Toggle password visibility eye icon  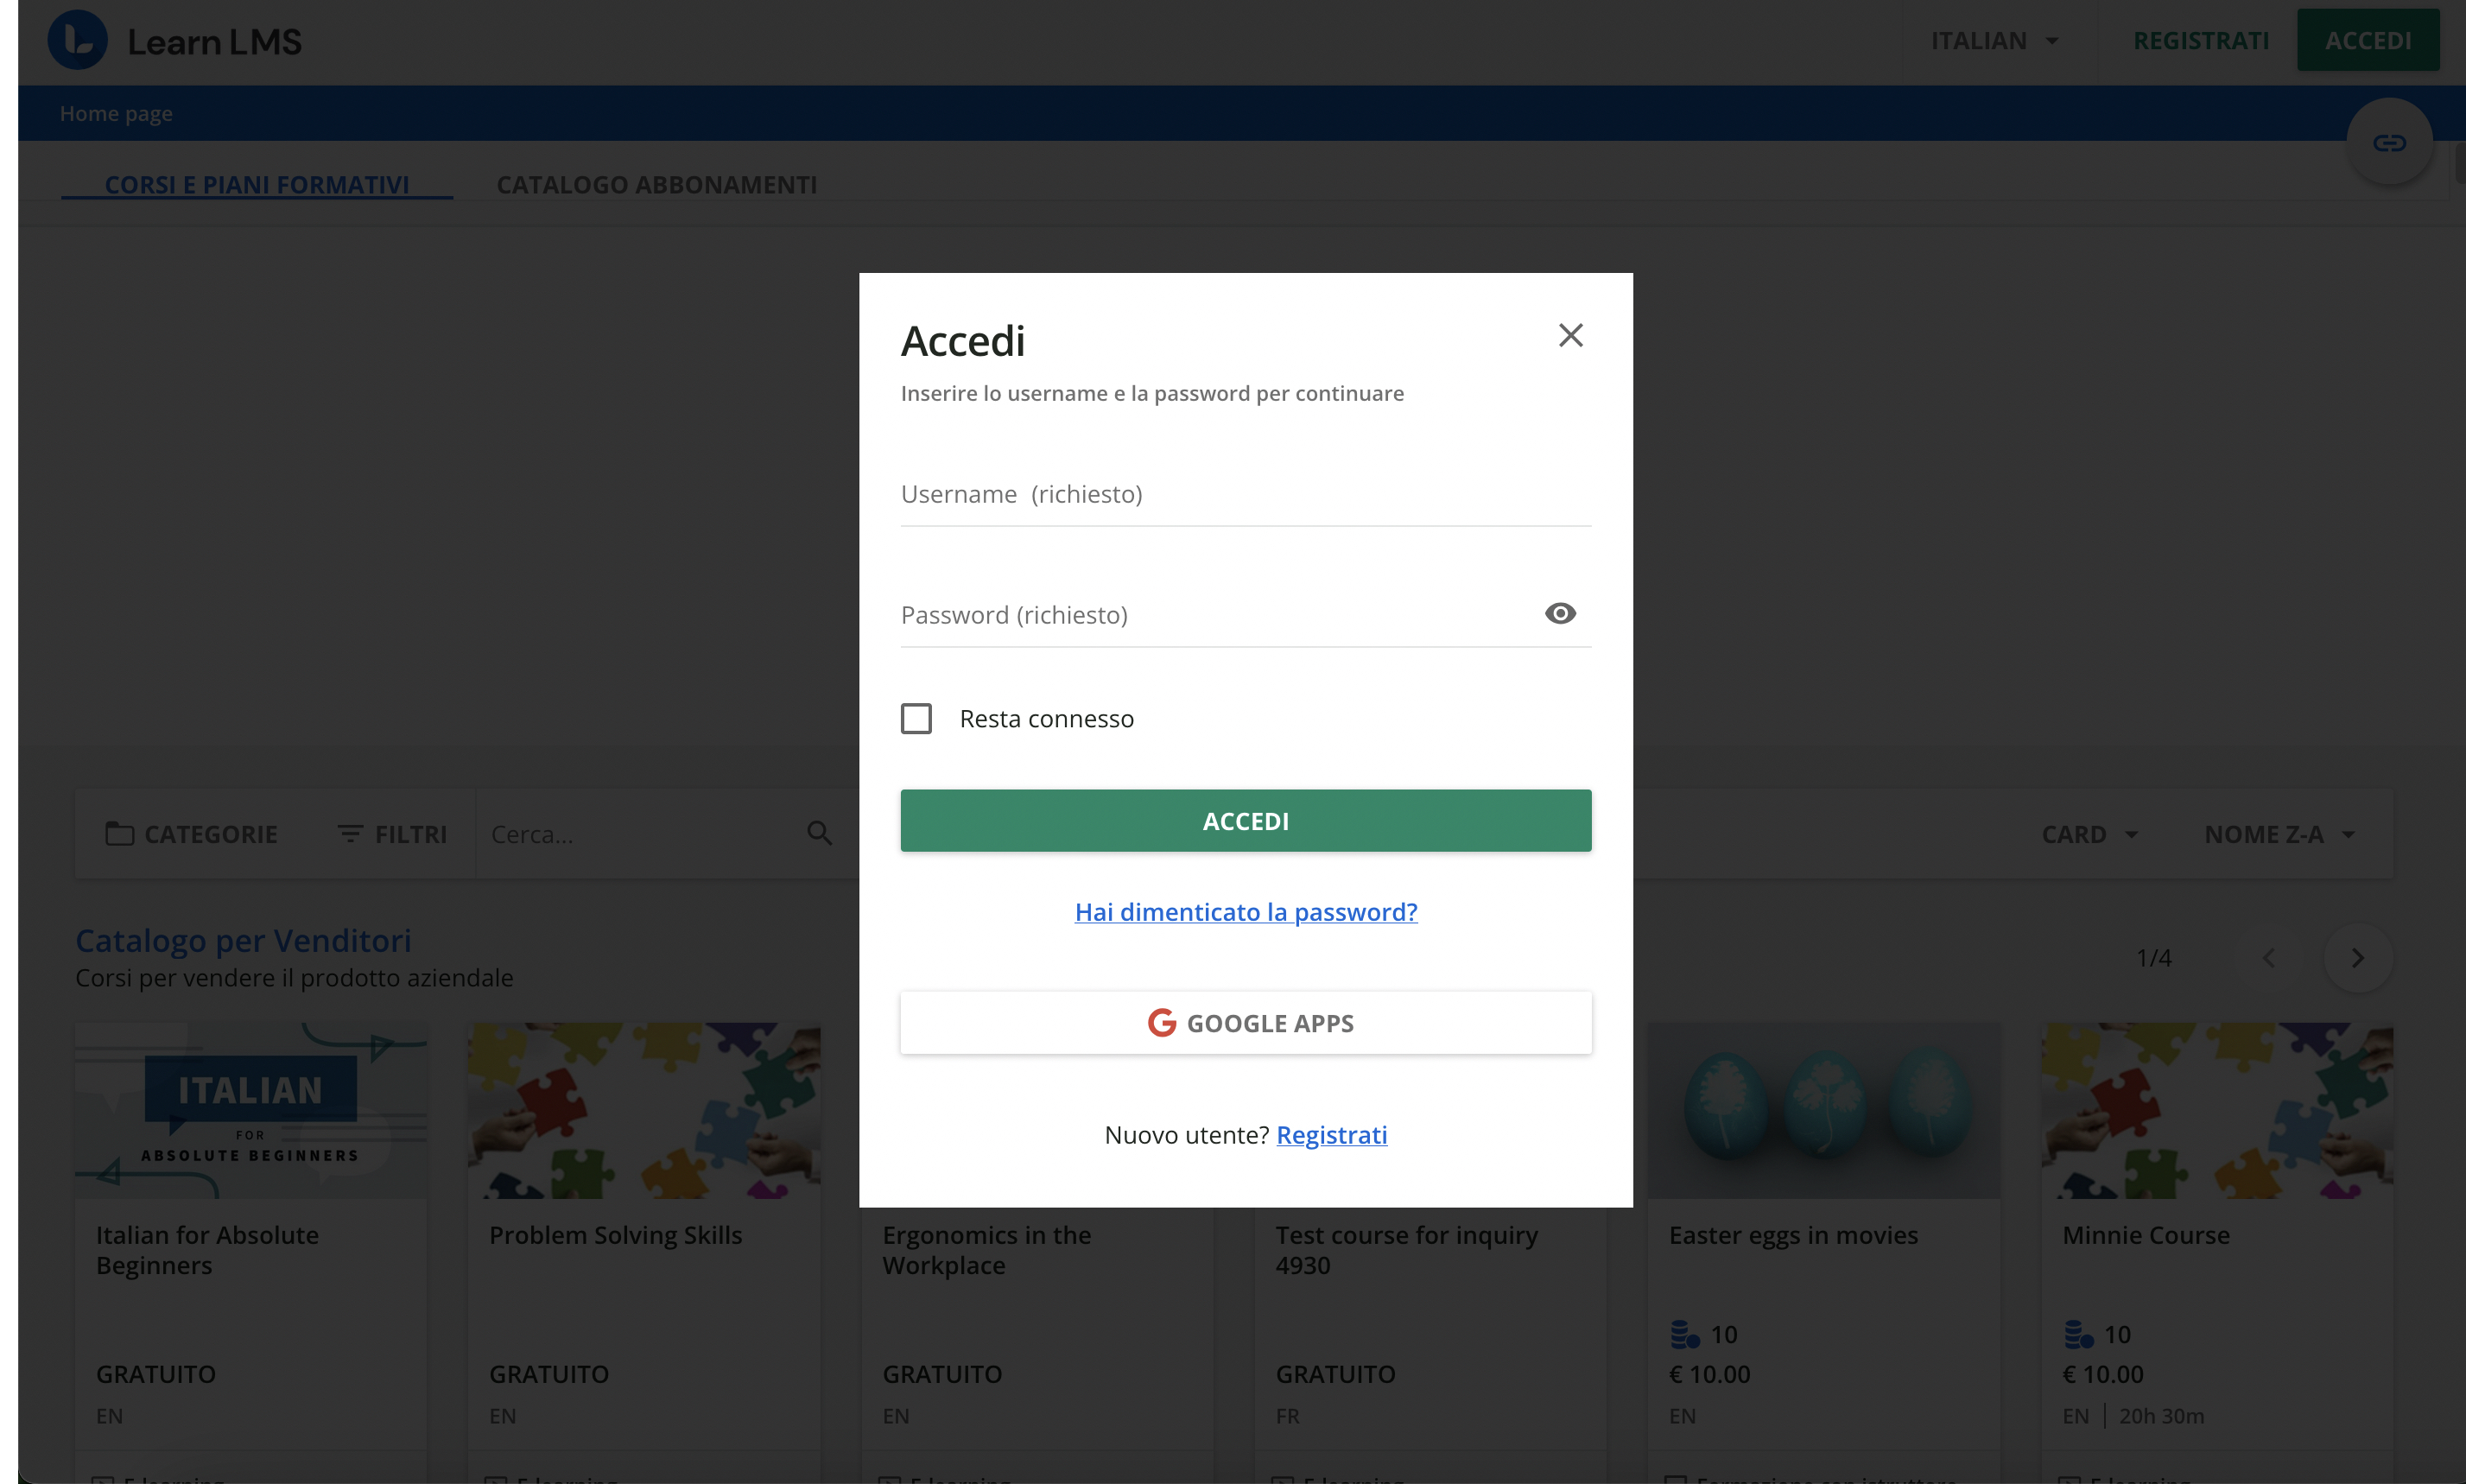click(1559, 613)
